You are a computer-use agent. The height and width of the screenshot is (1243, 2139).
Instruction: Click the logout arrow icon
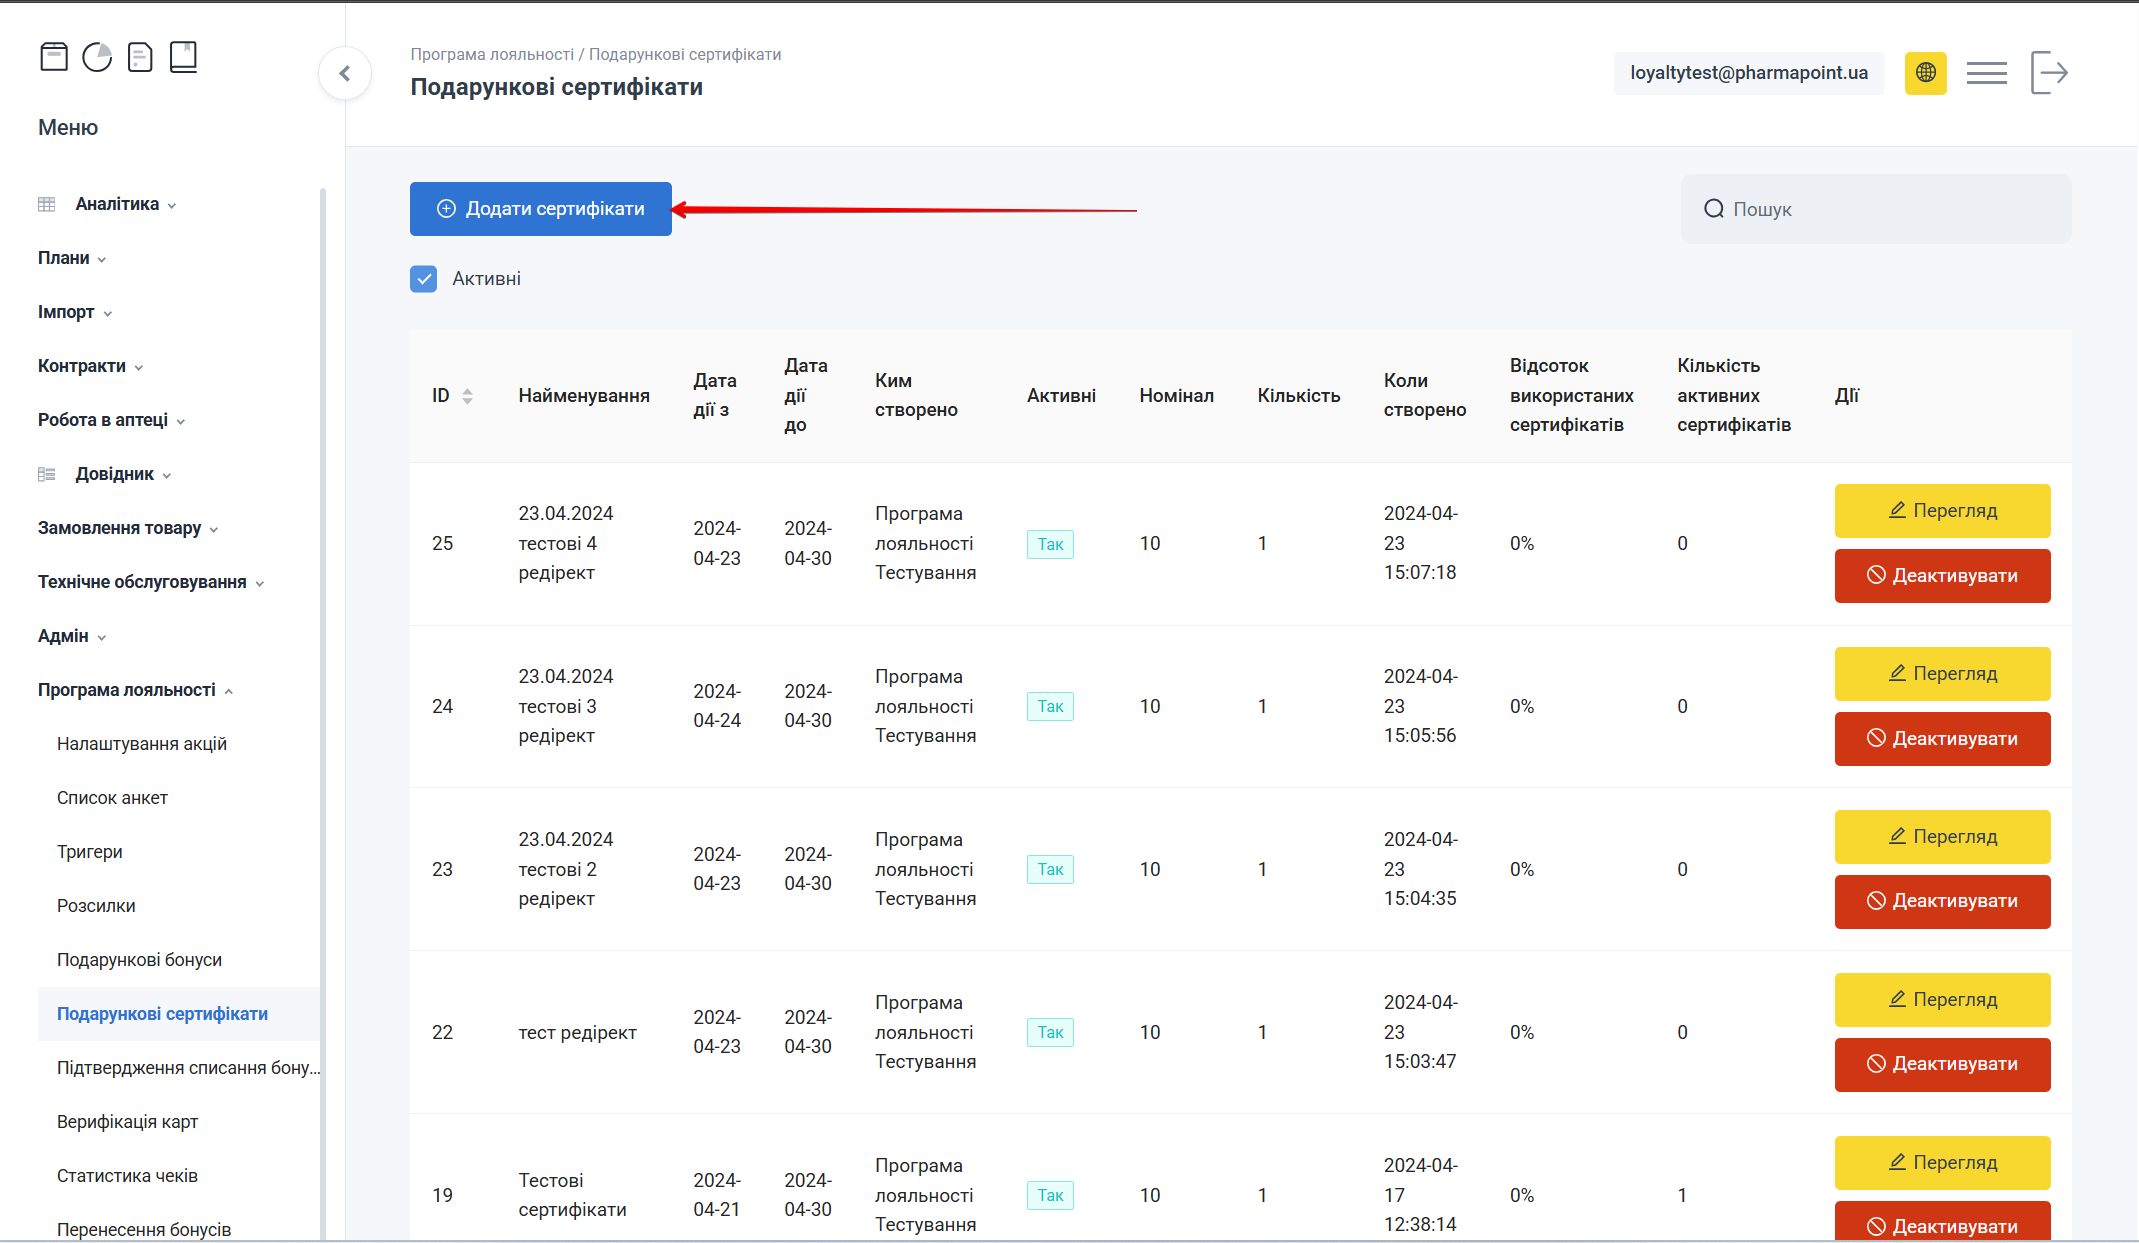[2049, 73]
